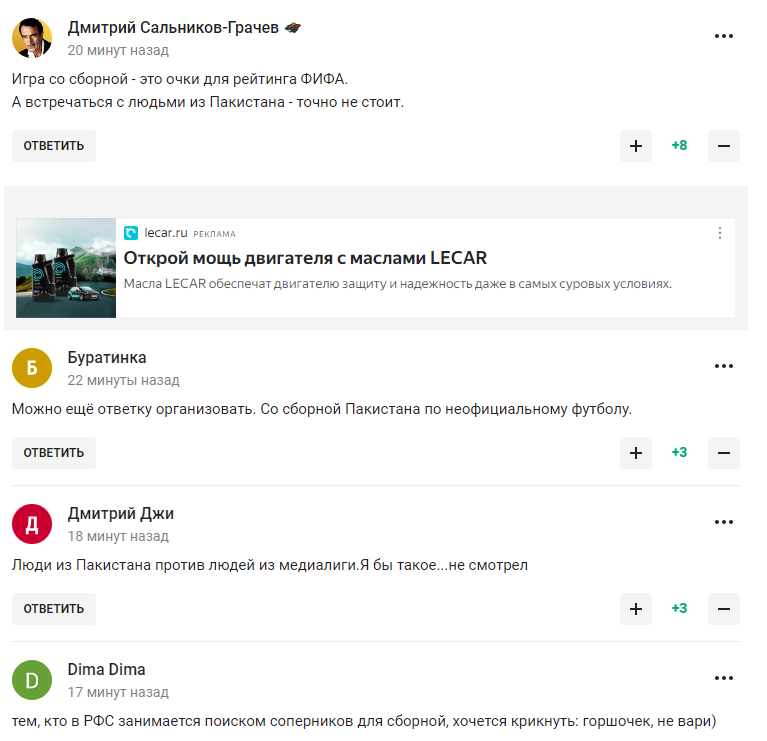767x741 pixels.
Task: Click the lecar.ru ad product image
Action: click(66, 268)
